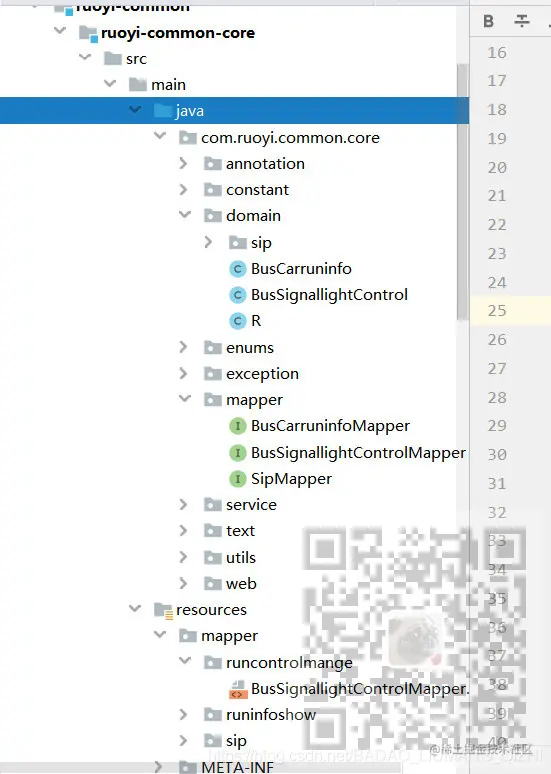Click the BusCarruninfo class icon
Screen dimensions: 551x774
pos(237,269)
